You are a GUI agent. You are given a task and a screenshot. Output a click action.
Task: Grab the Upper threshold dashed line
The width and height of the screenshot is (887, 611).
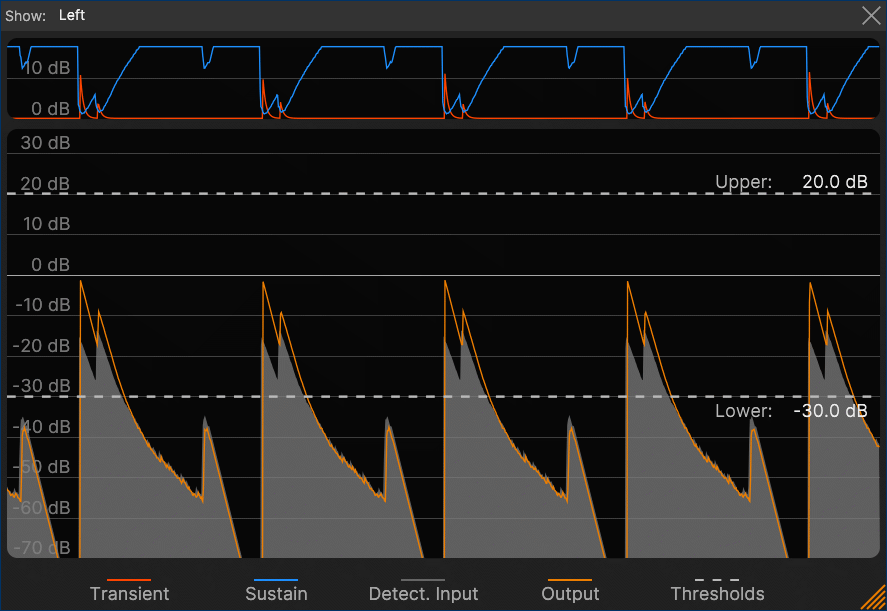coord(400,193)
